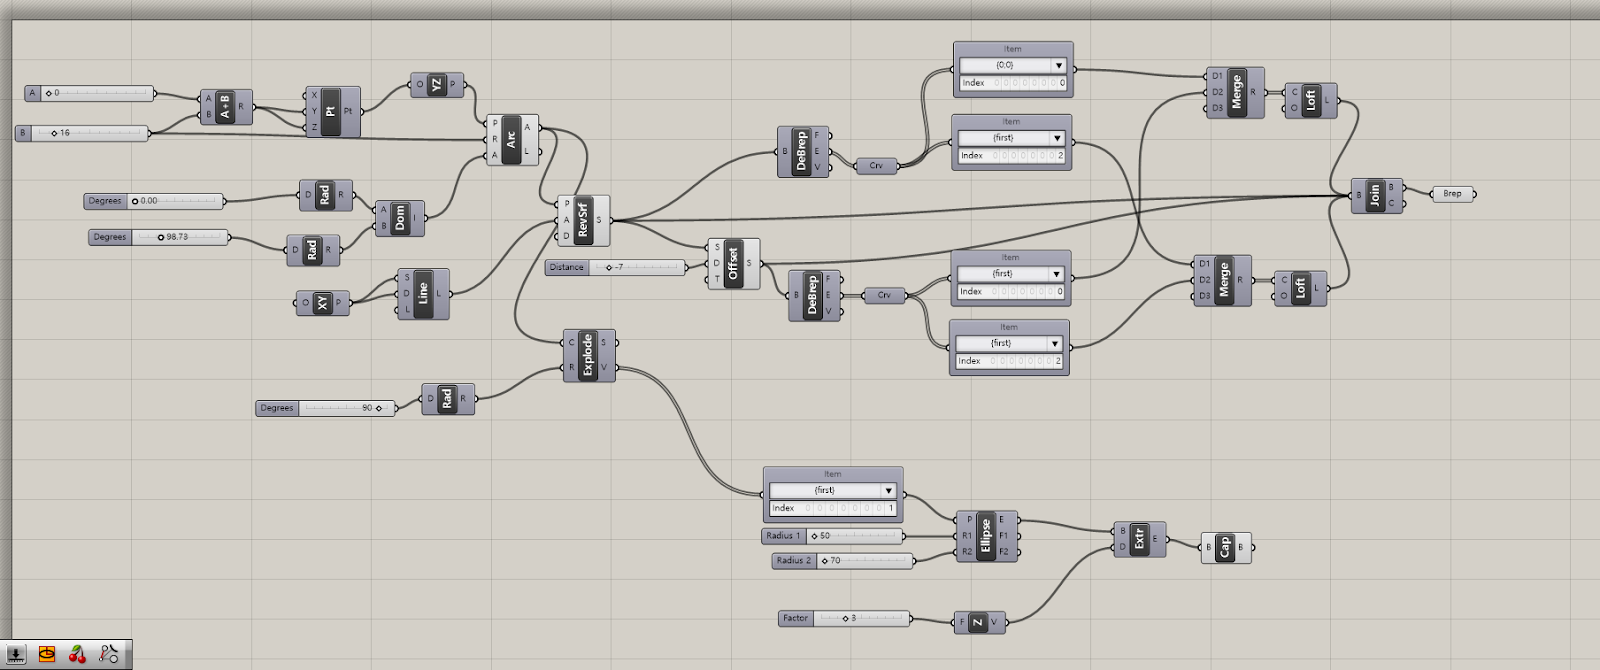Select the Extr extrude component
Image resolution: width=1600 pixels, height=670 pixels.
(x=1139, y=539)
